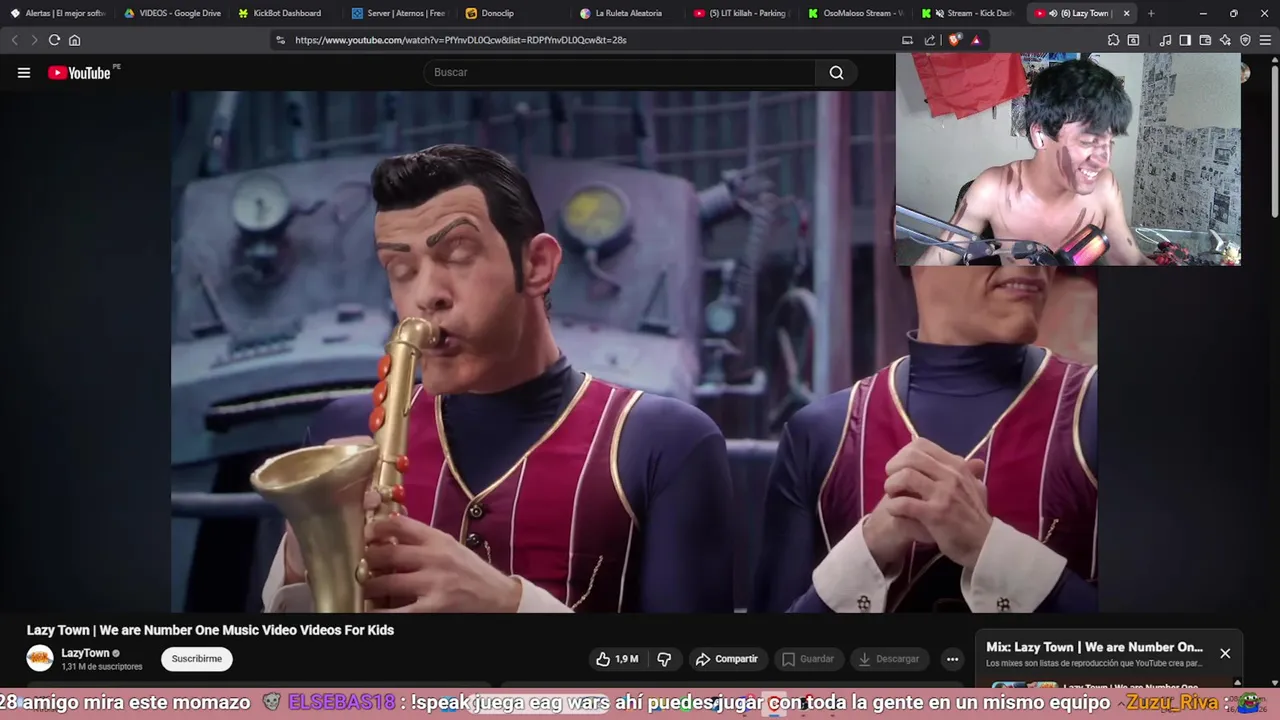Go forward in browser history
Viewport: 1280px width, 720px height.
point(34,40)
